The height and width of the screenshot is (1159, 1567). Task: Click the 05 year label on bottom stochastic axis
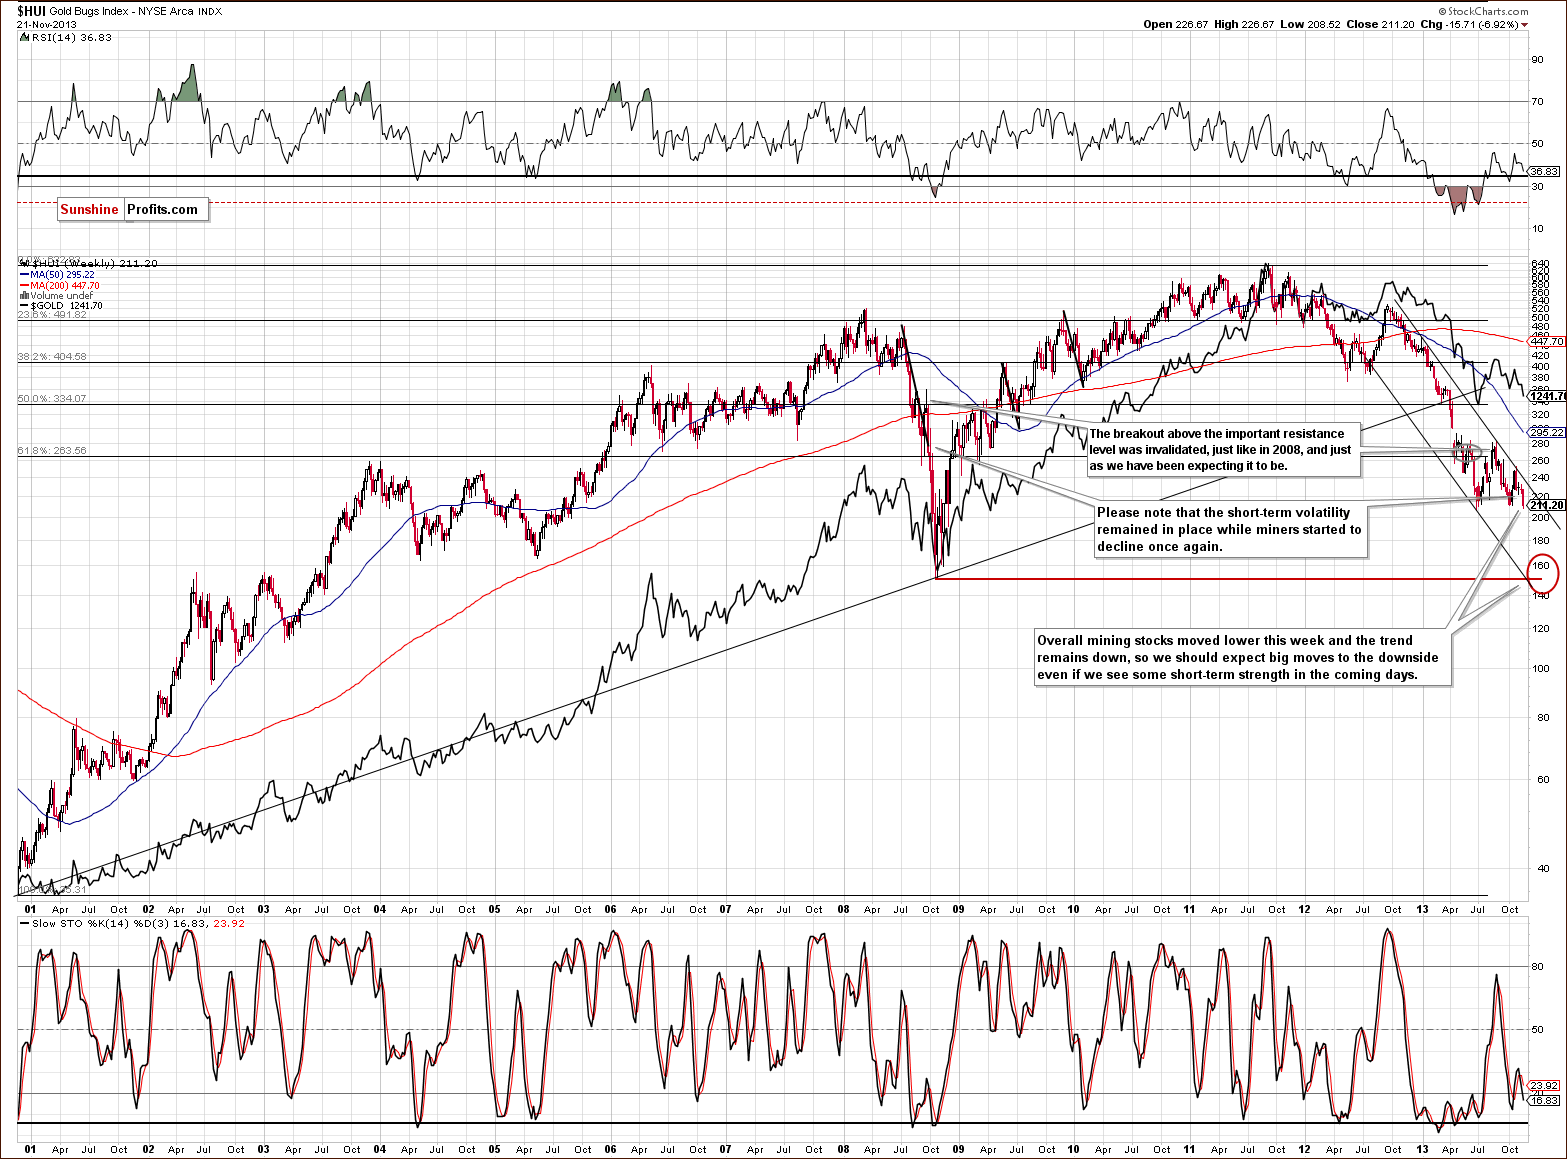click(x=494, y=1149)
